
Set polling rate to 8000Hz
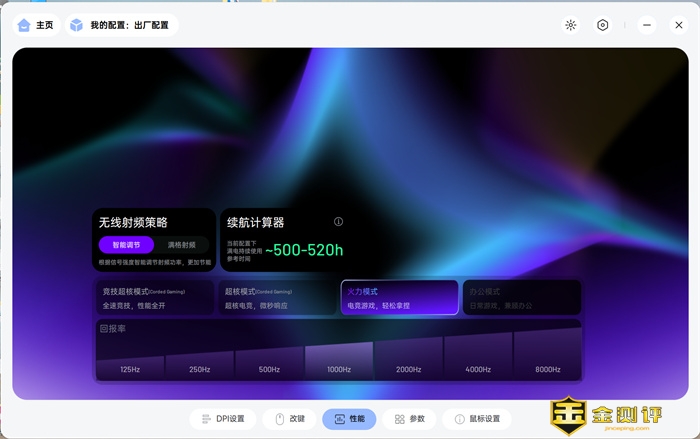pos(548,355)
